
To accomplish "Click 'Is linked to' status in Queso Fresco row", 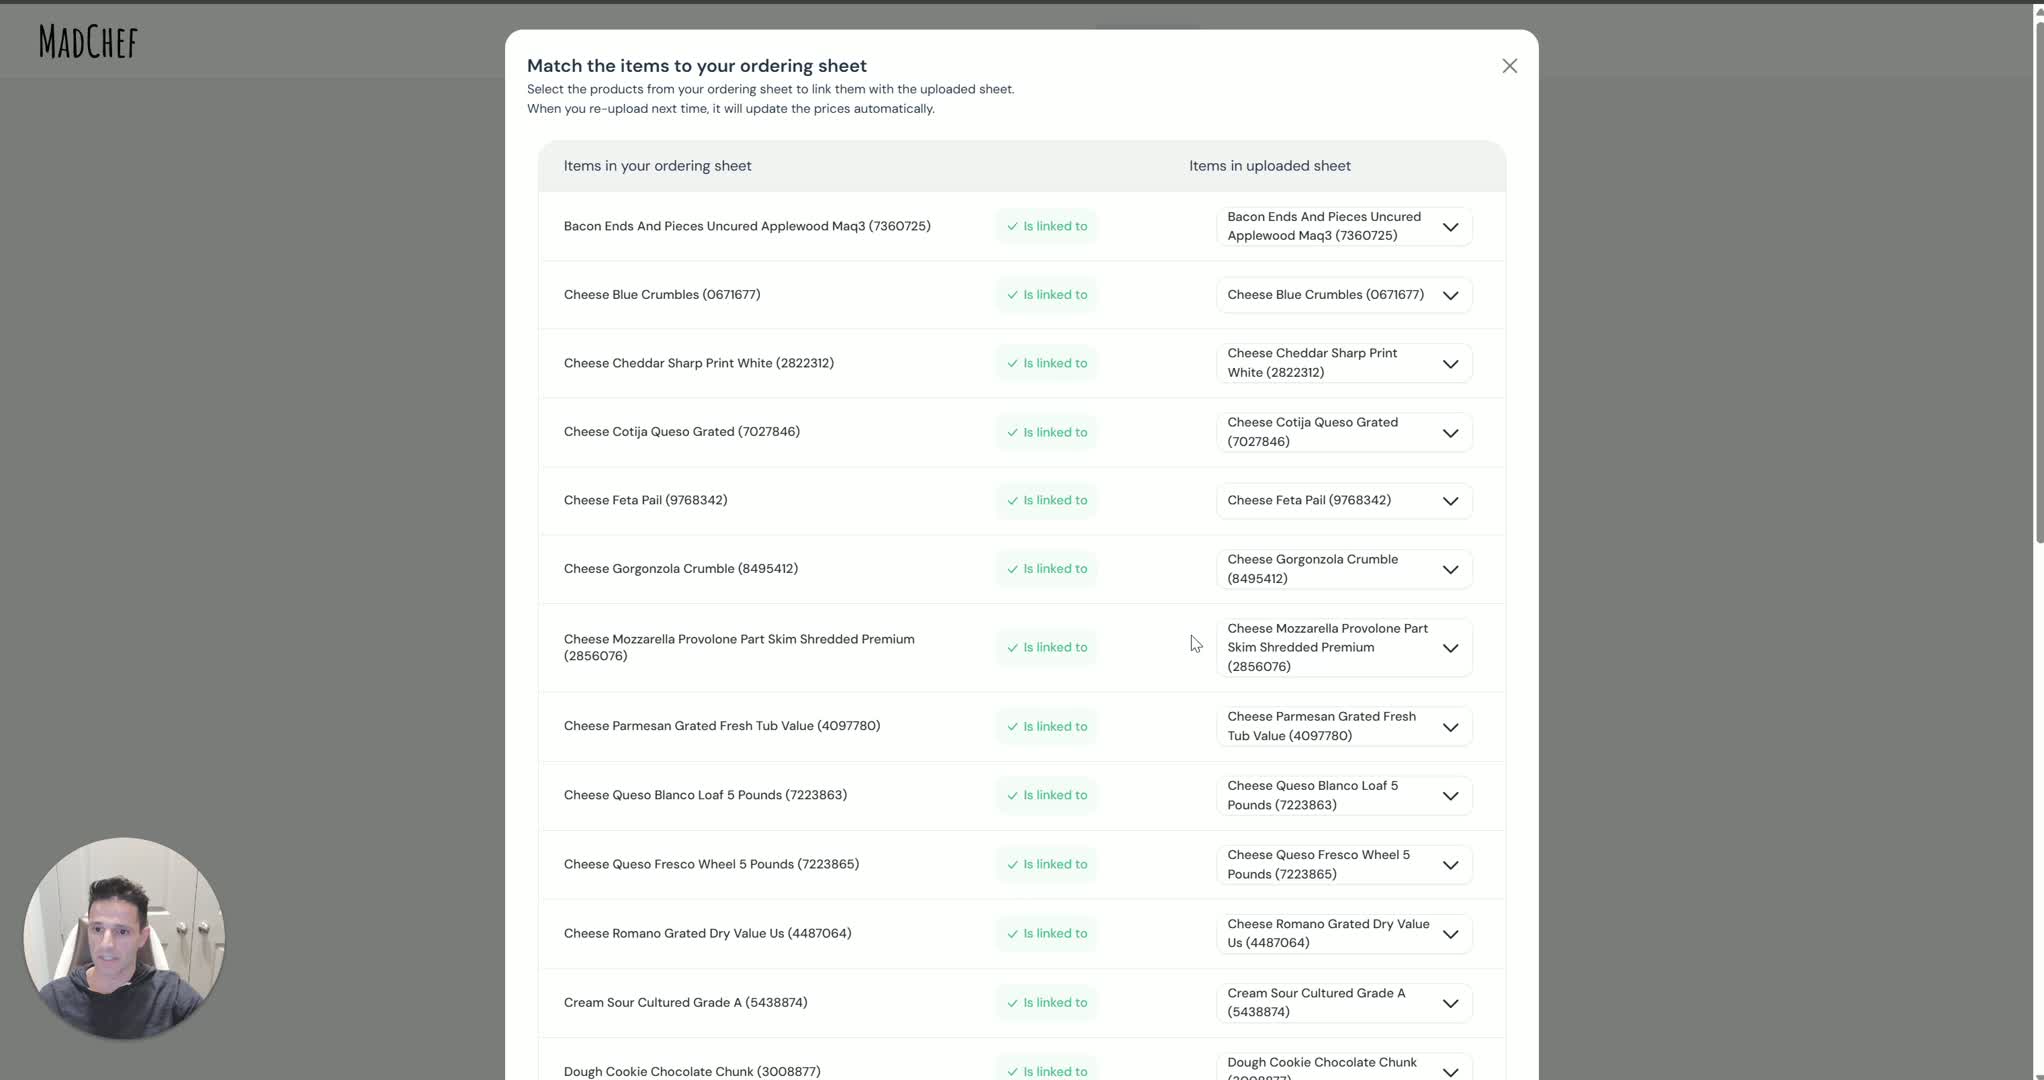I will click(x=1046, y=865).
